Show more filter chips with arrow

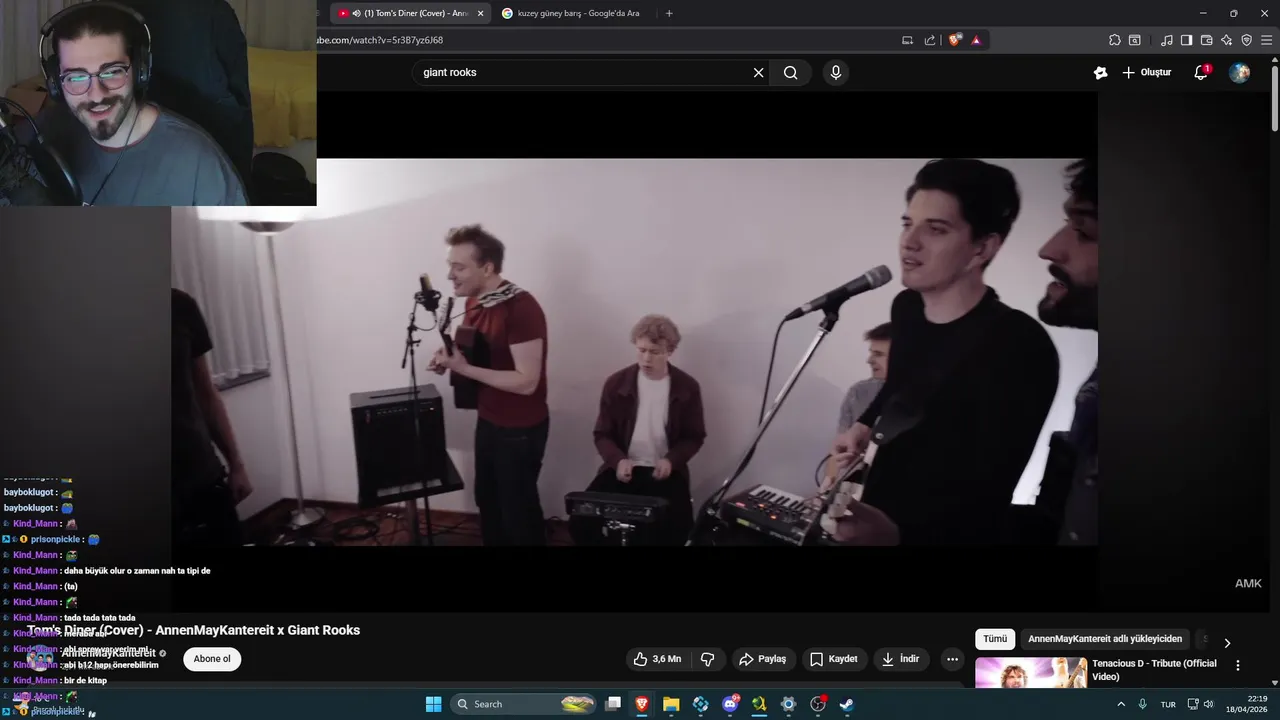click(1227, 643)
